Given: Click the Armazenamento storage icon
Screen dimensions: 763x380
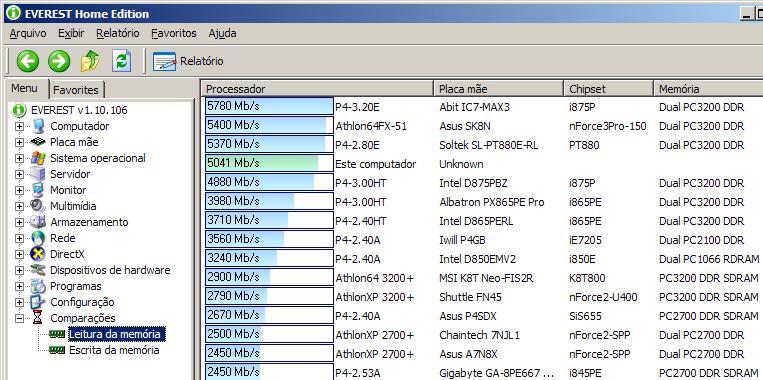Looking at the screenshot, I should pyautogui.click(x=38, y=222).
